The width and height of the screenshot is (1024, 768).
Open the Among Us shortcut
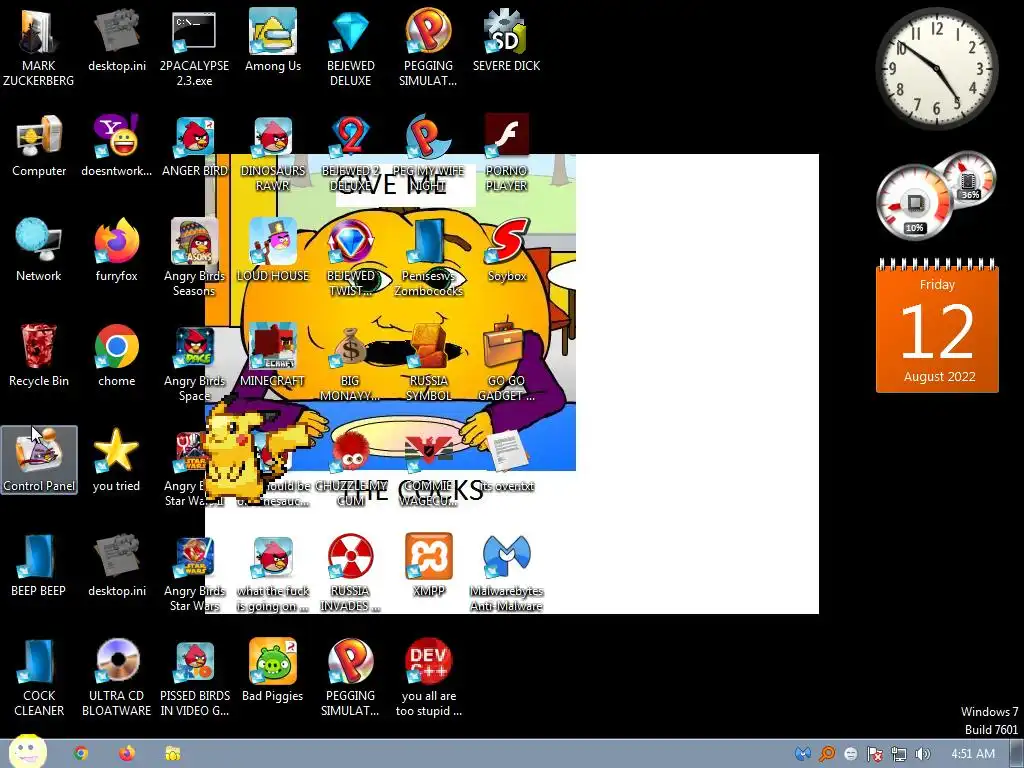(x=273, y=40)
